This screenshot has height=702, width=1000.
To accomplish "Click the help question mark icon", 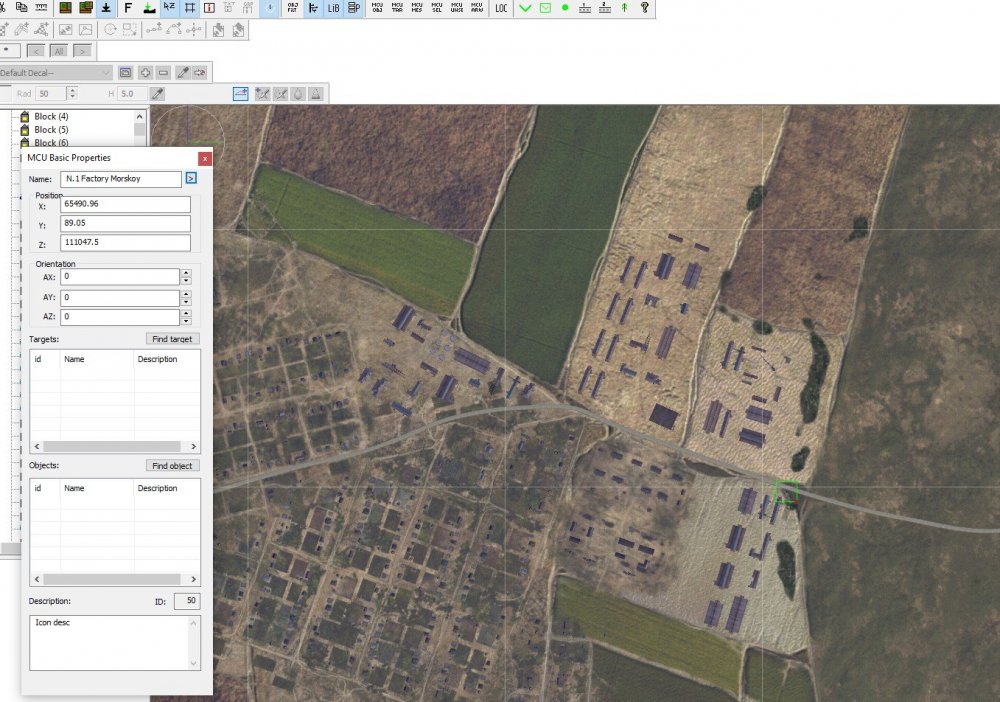I will coord(645,8).
